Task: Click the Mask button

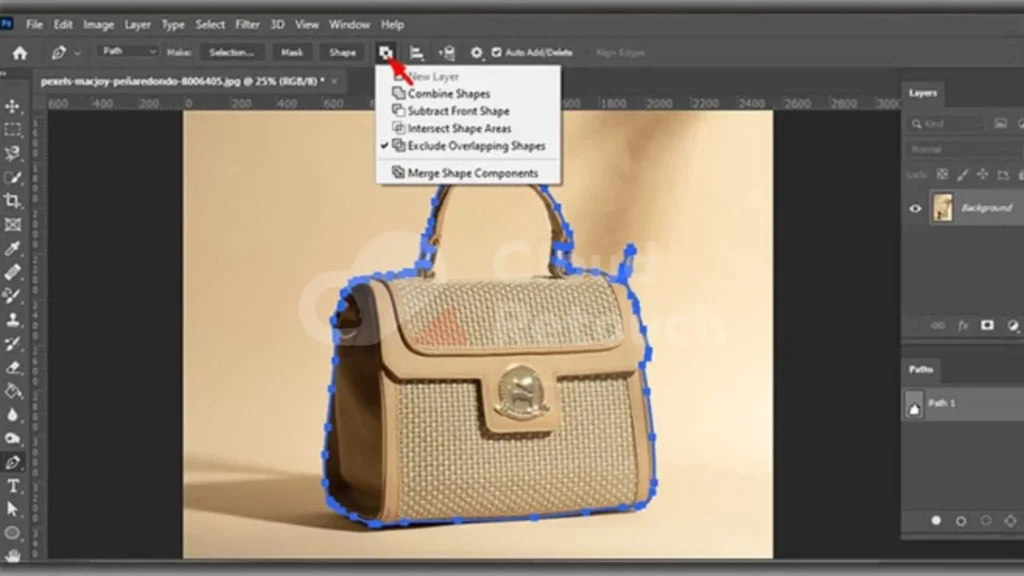Action: [x=292, y=52]
